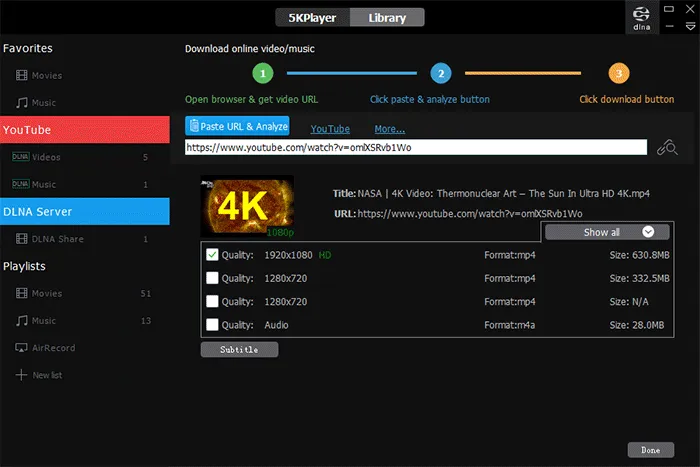Enable the Audio m4a quality checkbox
The height and width of the screenshot is (467, 700).
point(212,324)
